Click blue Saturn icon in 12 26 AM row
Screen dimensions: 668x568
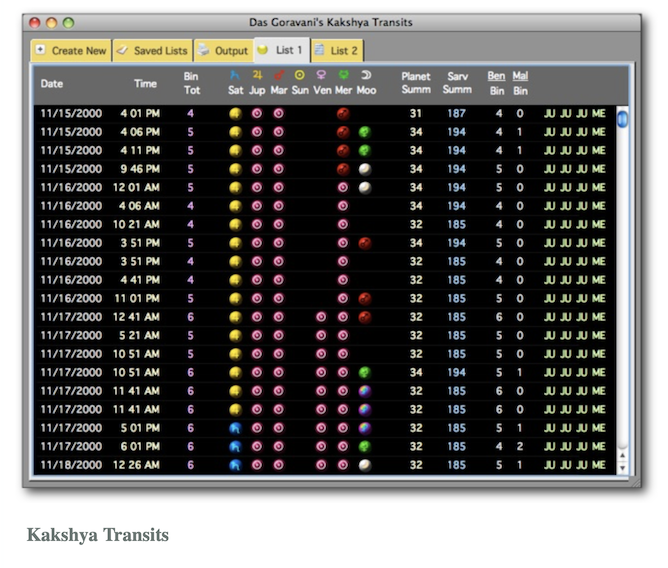[235, 465]
